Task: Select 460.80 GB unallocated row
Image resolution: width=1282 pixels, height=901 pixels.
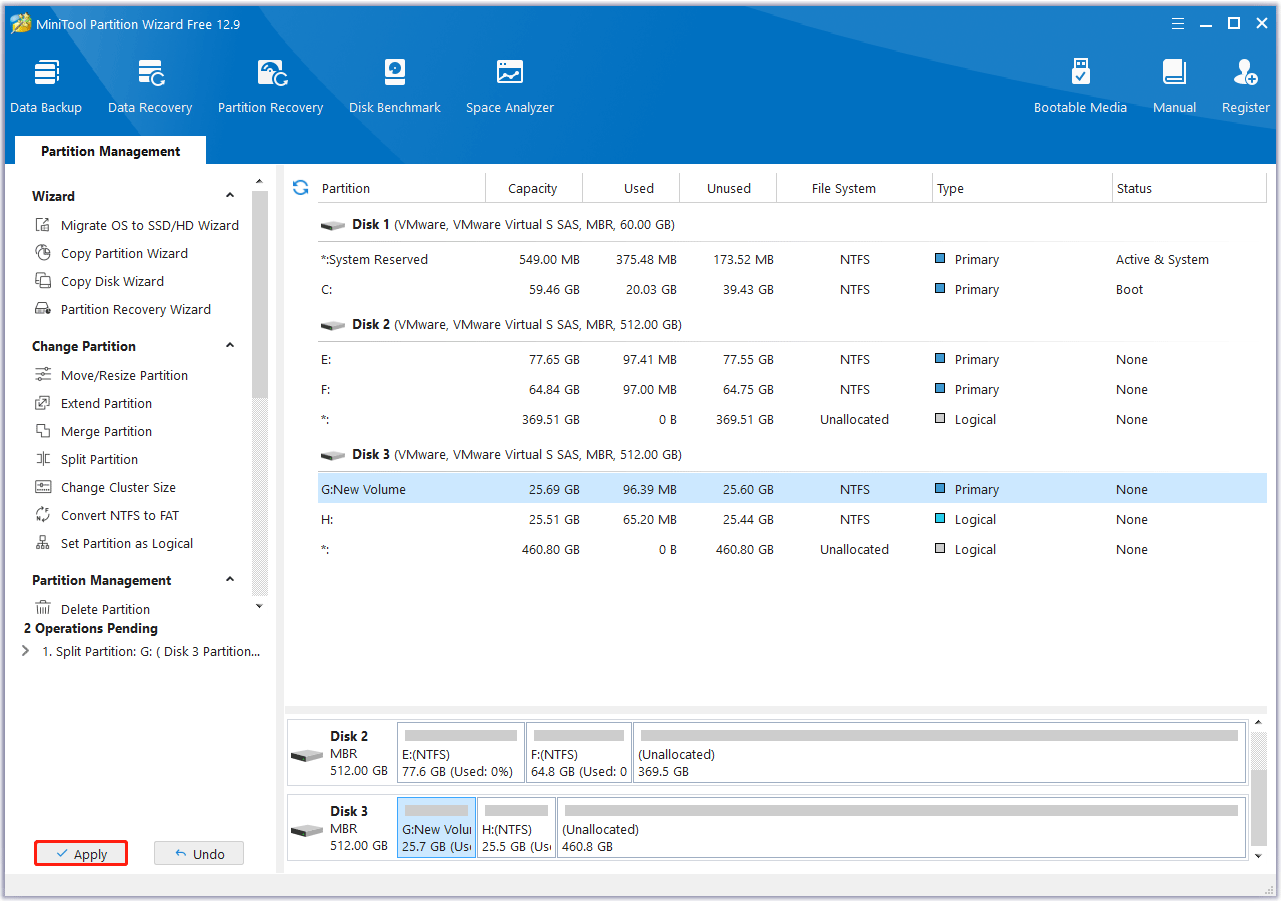Action: [792, 550]
